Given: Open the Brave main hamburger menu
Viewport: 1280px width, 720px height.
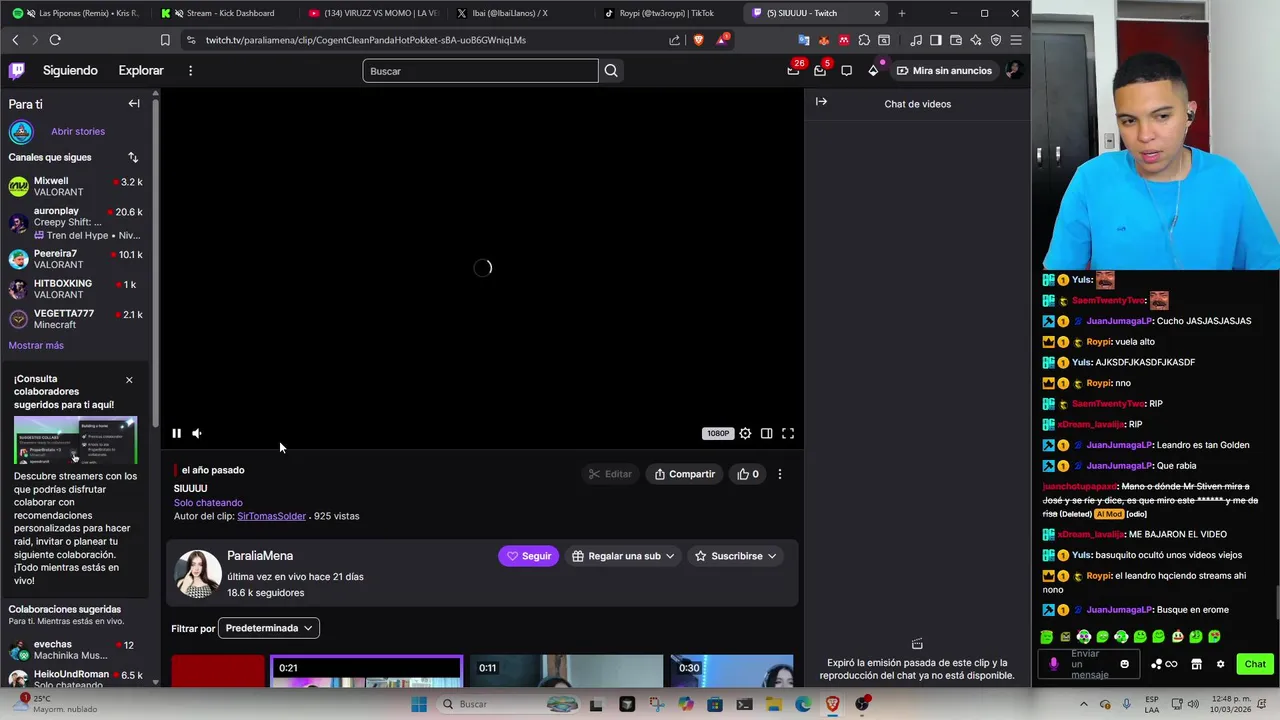Looking at the screenshot, I should pos(1016,40).
